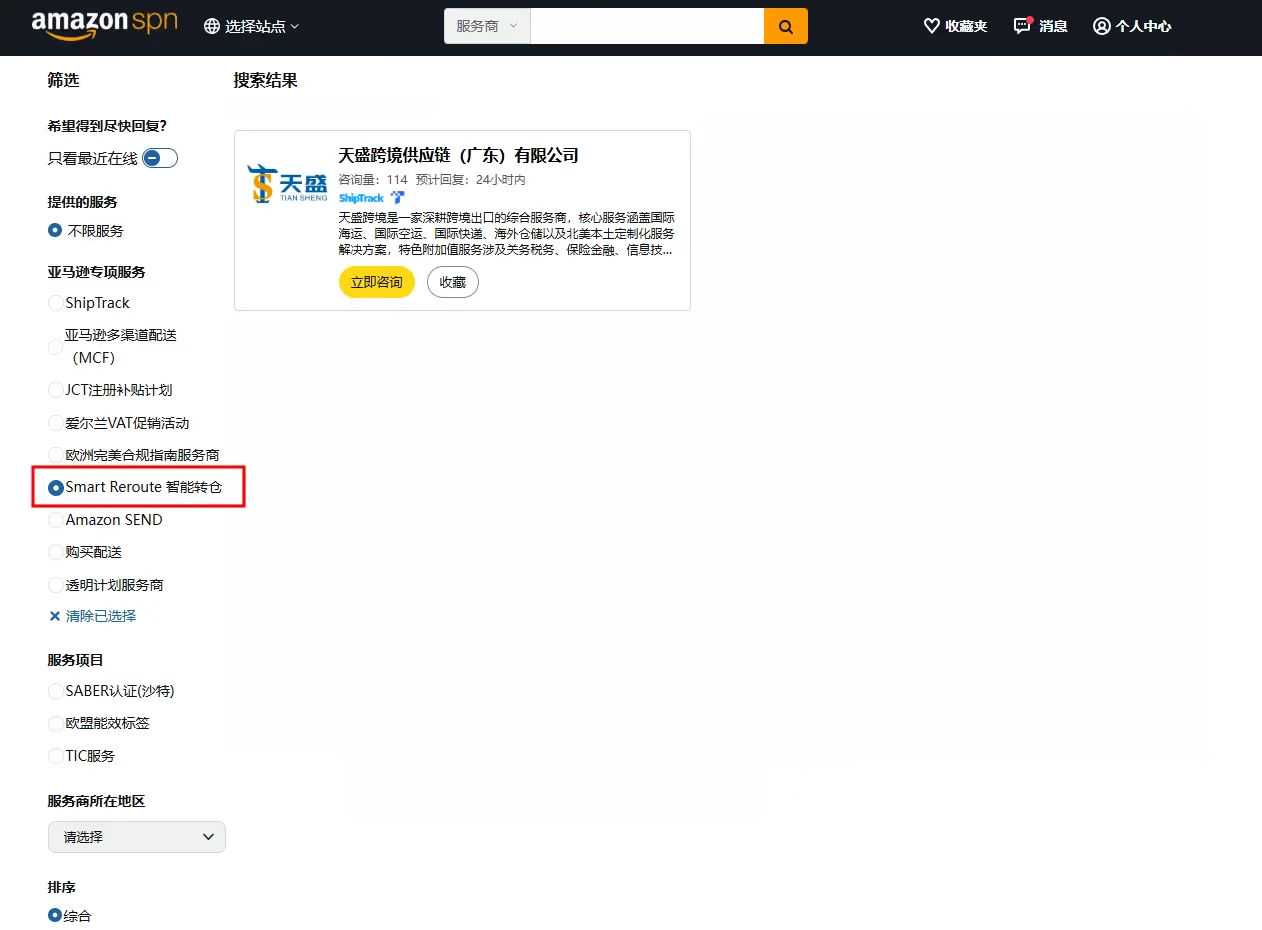Select the 综合 sort radio option
Viewport: 1262px width, 930px height.
pyautogui.click(x=55, y=915)
